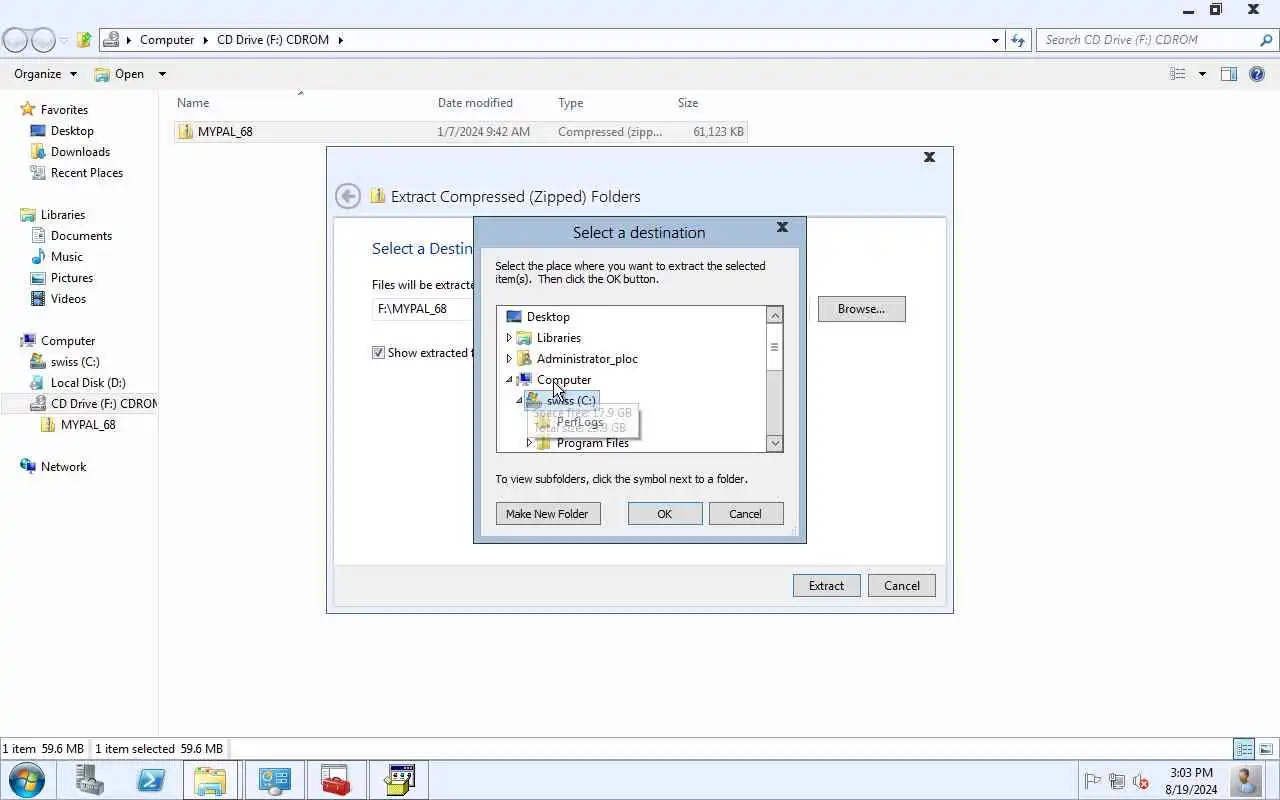The height and width of the screenshot is (800, 1280).
Task: Click the search magnifier icon
Action: [x=1266, y=40]
